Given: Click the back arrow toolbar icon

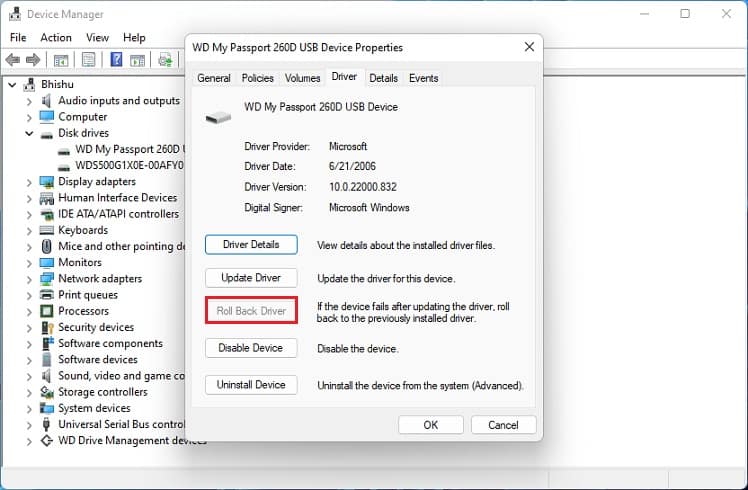Looking at the screenshot, I should click(x=13, y=60).
